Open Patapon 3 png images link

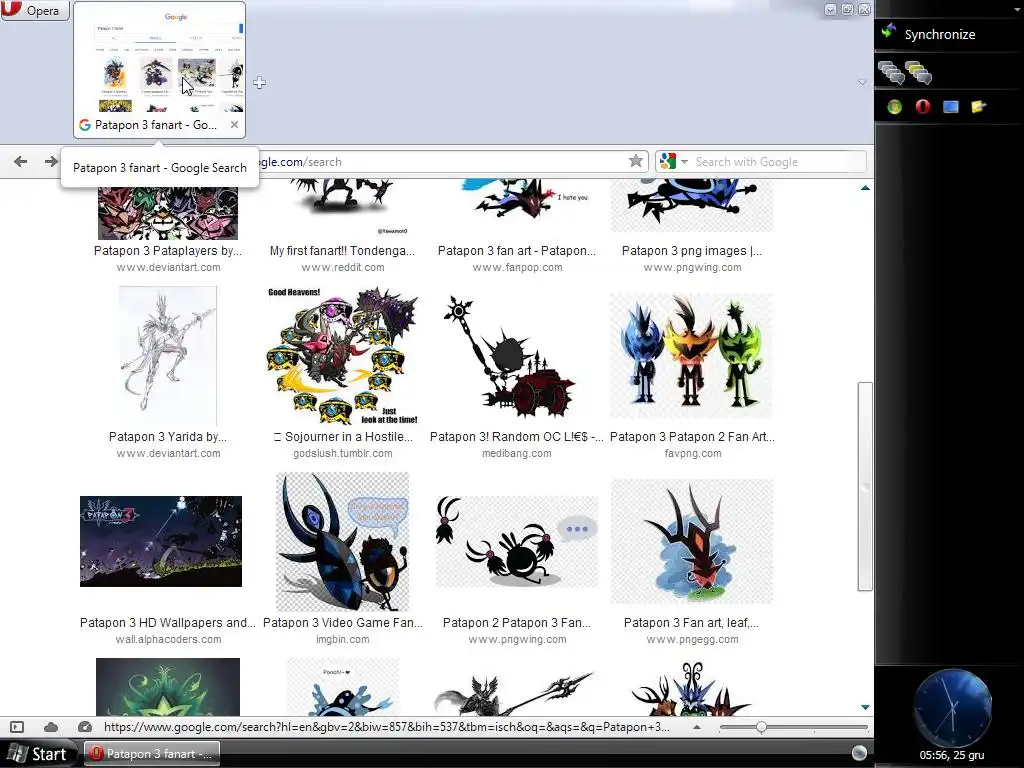(x=692, y=251)
